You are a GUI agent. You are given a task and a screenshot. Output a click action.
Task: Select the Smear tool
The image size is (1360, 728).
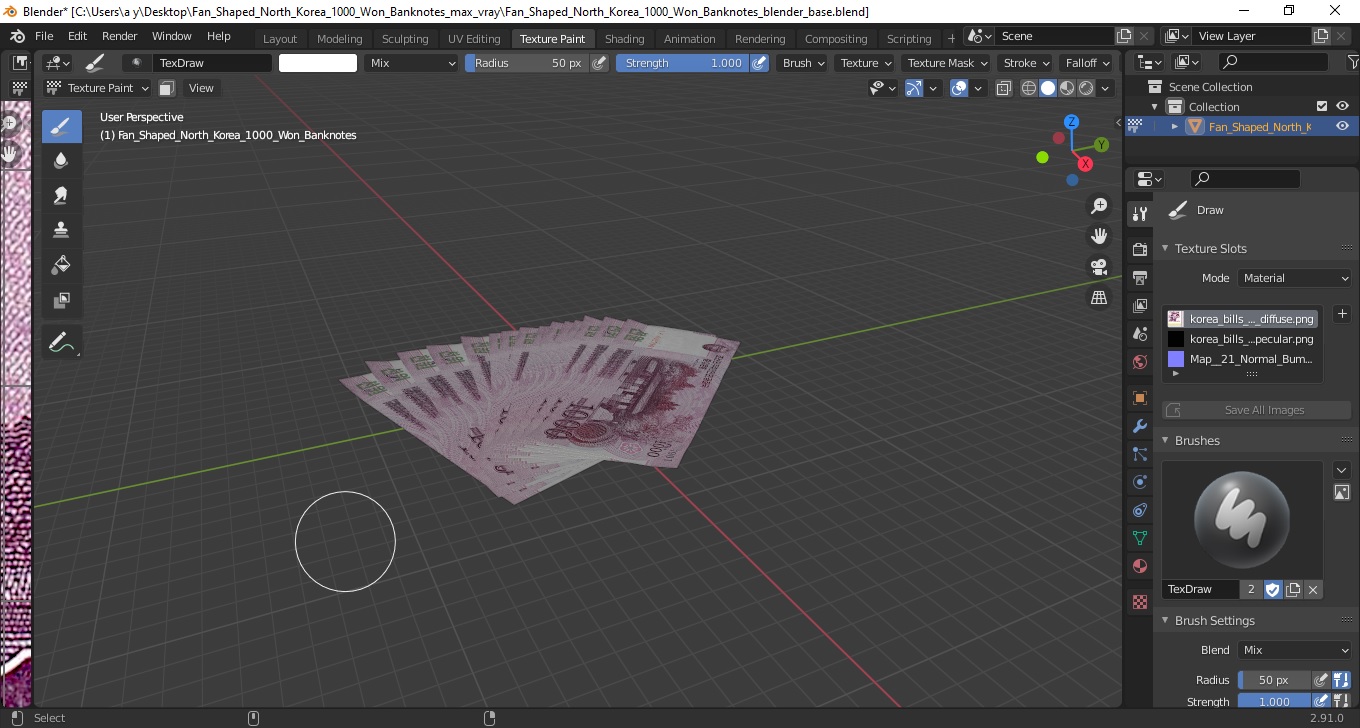click(61, 196)
